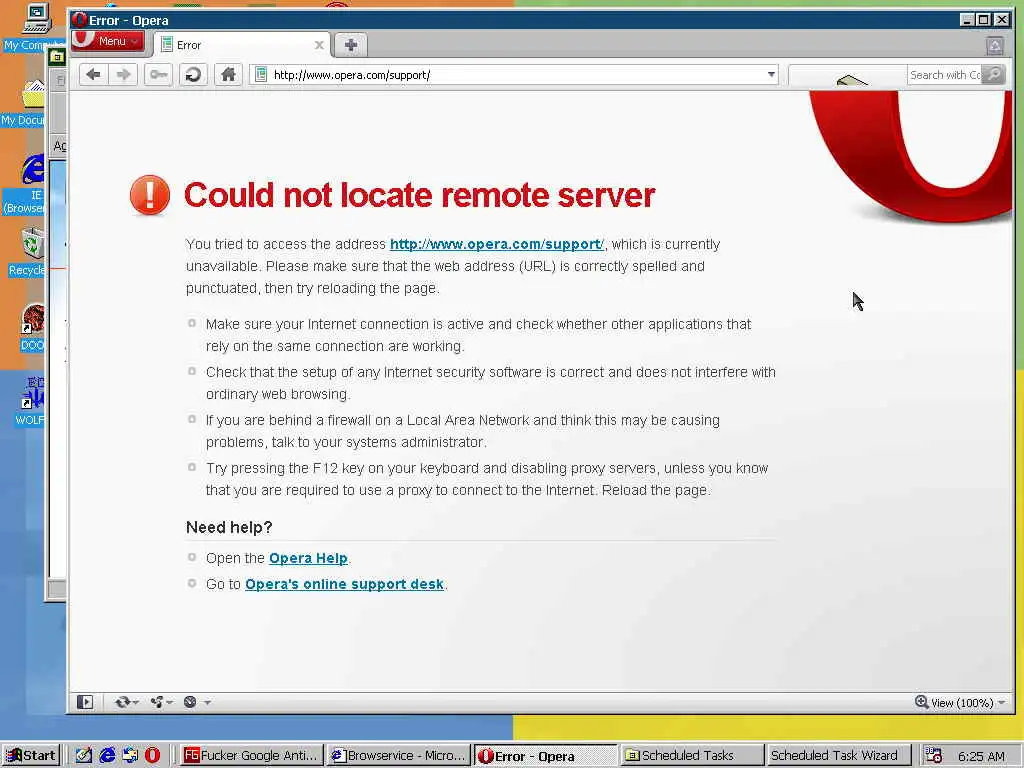1024x768 pixels.
Task: Open the red Opera Menu button
Action: 107,40
